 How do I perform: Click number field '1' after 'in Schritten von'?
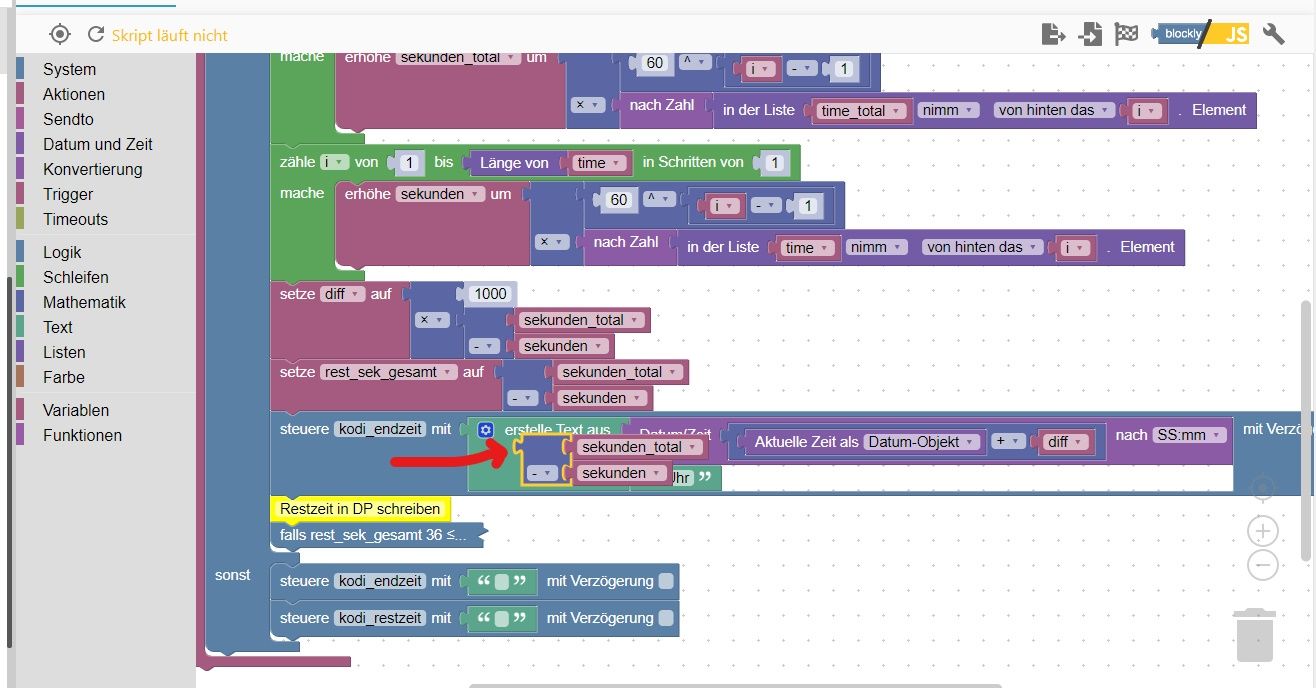[x=774, y=162]
